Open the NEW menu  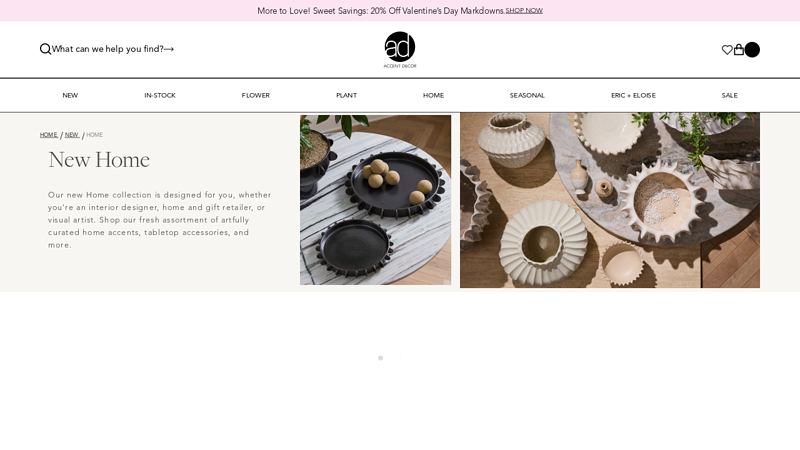click(x=70, y=95)
